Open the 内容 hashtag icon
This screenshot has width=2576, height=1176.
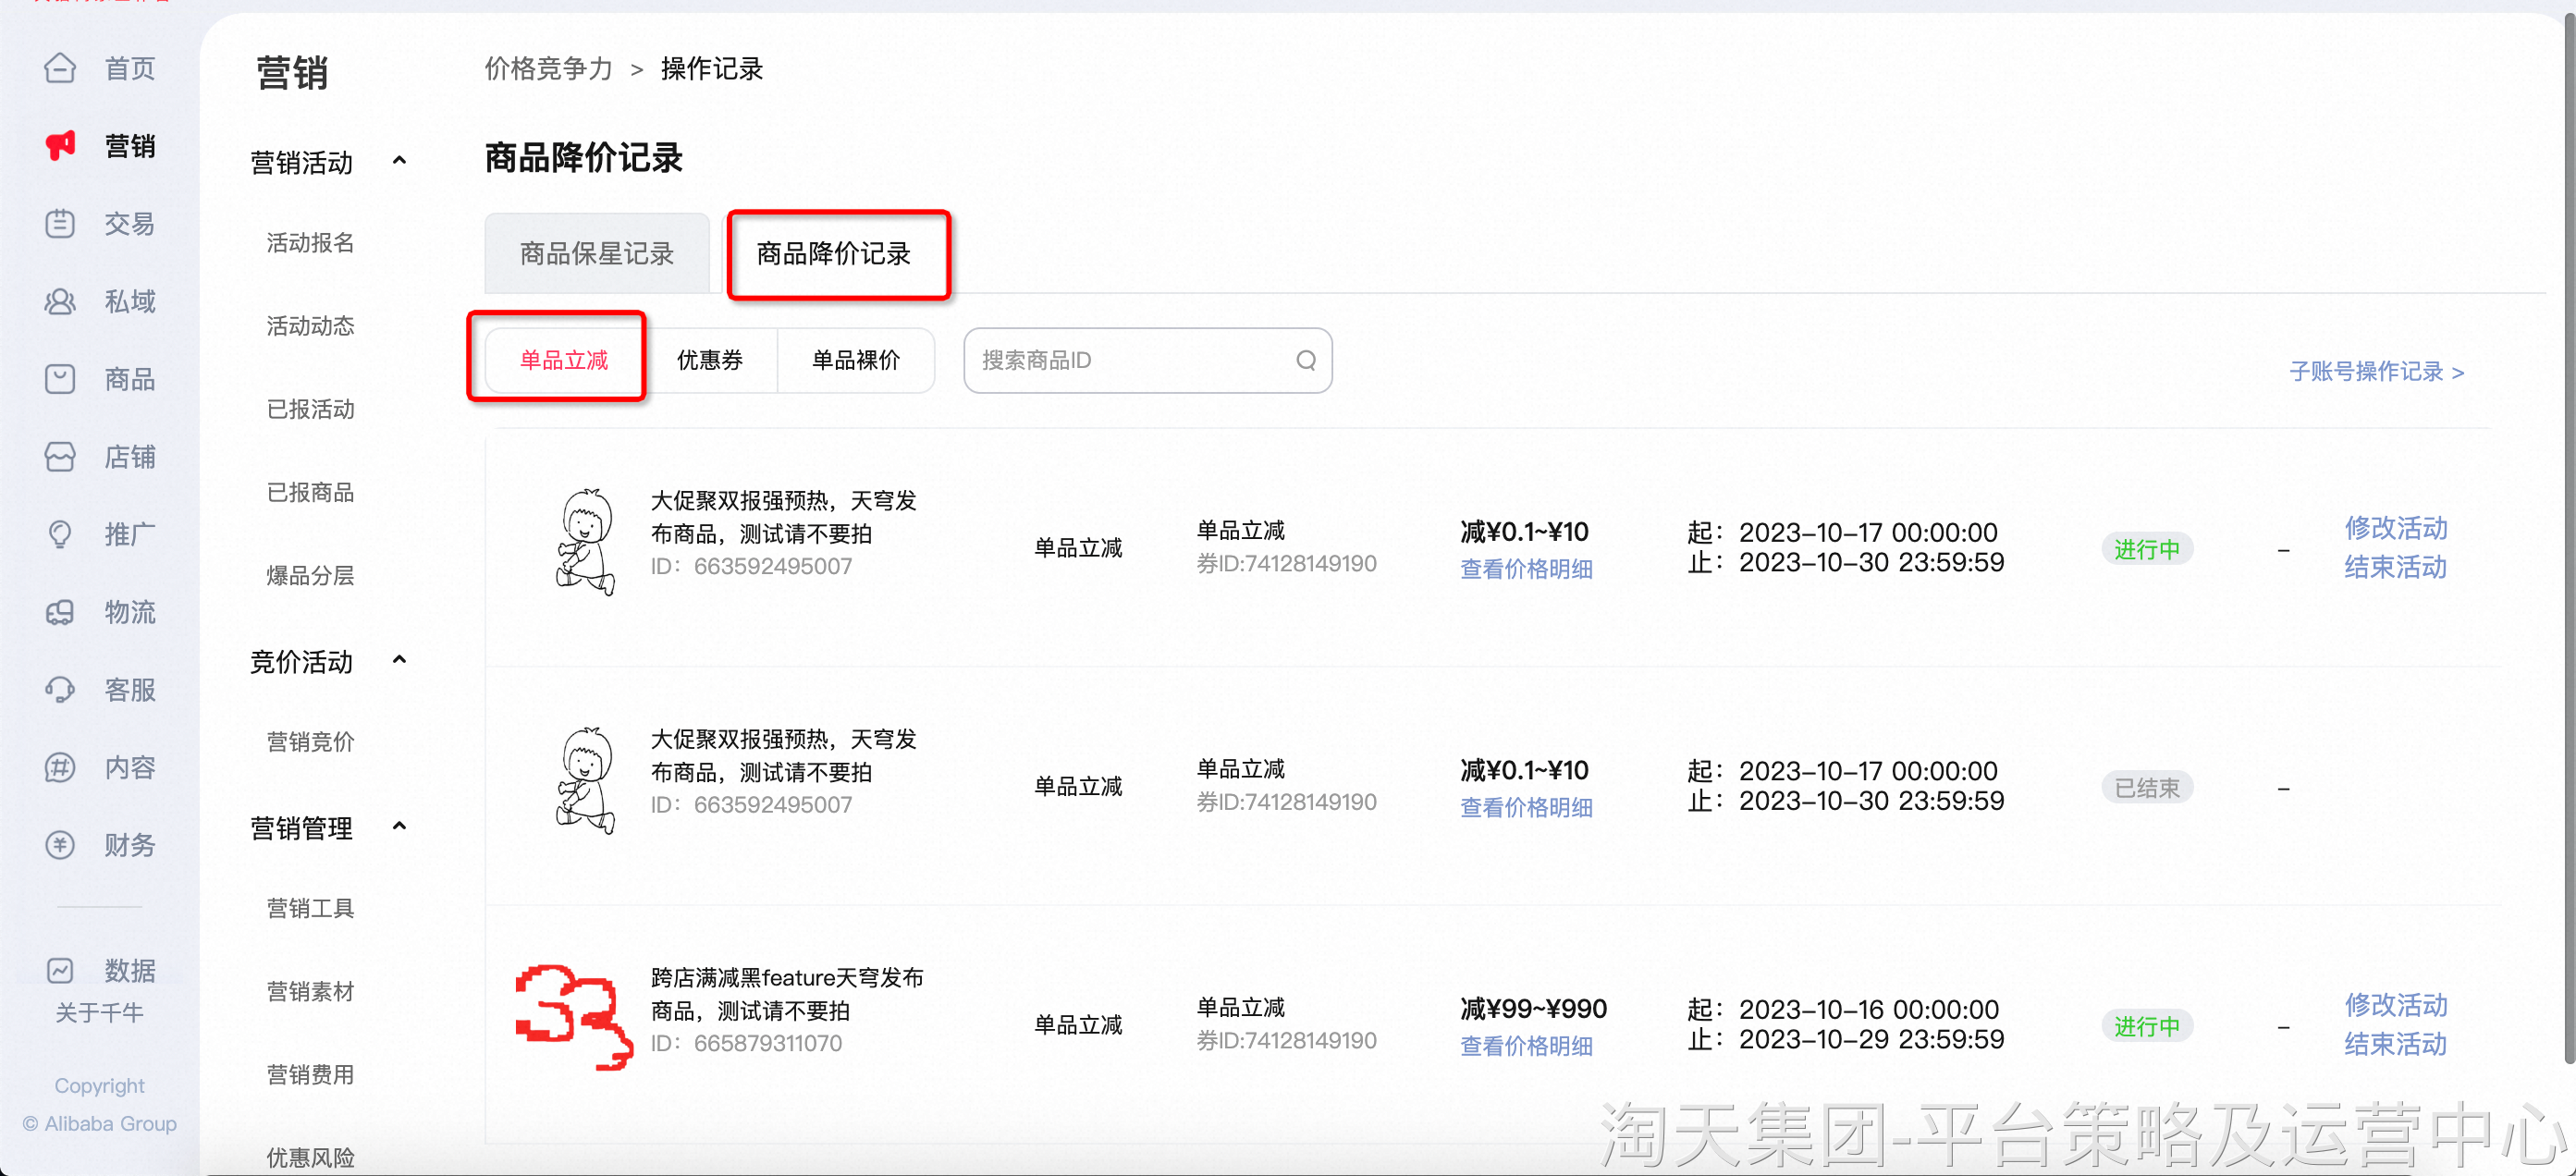point(60,767)
